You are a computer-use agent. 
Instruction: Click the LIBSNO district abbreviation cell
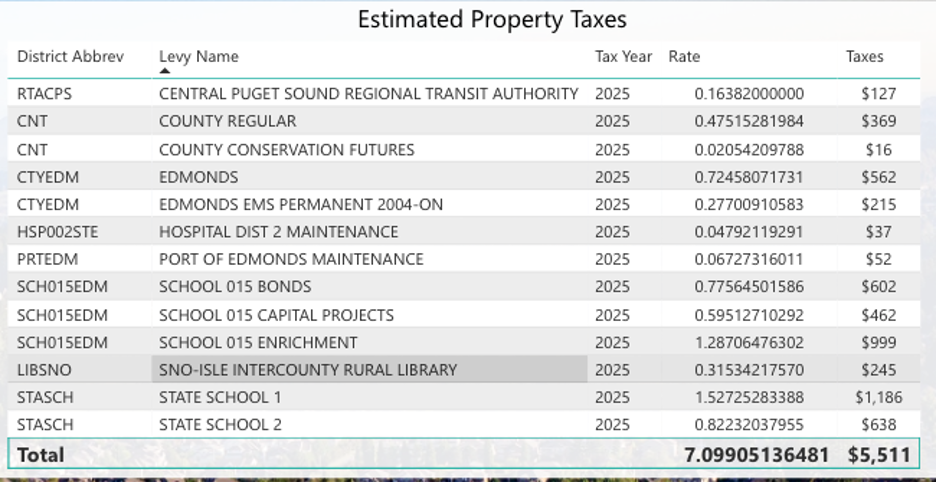coord(44,369)
